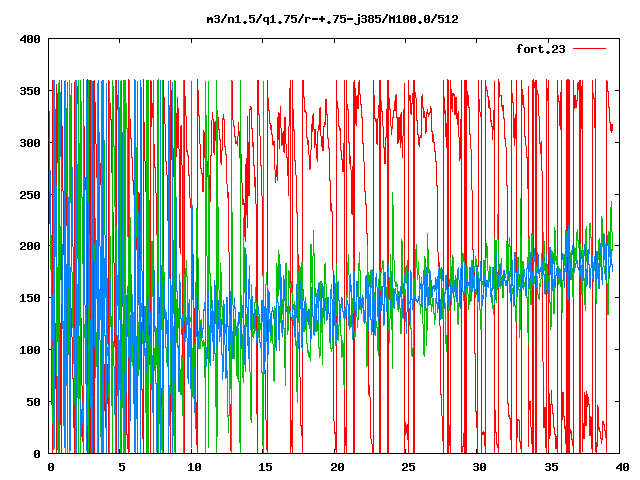Click x-axis label 15

265,467
